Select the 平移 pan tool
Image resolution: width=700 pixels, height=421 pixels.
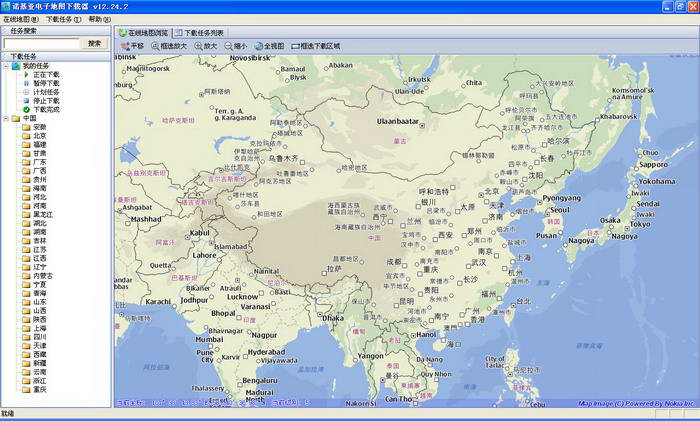coord(132,46)
